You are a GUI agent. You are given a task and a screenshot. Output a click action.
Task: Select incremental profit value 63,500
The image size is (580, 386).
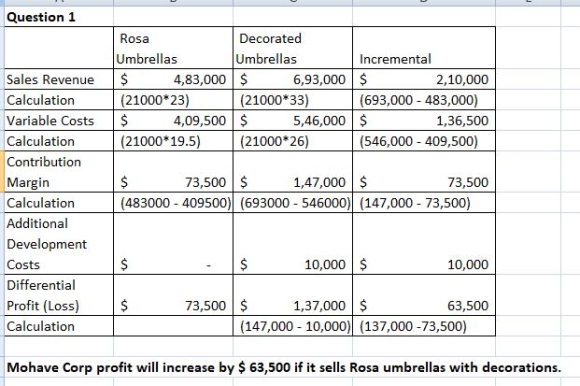pyautogui.click(x=424, y=295)
